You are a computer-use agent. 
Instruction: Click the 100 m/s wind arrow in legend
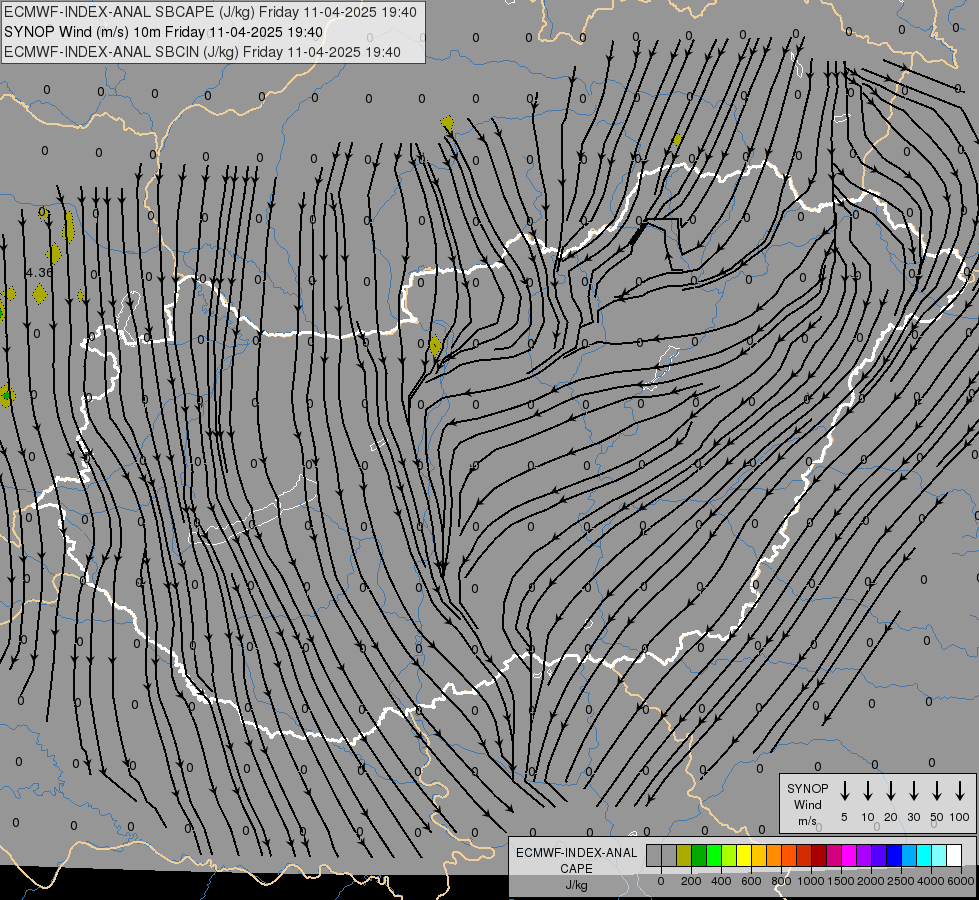960,790
